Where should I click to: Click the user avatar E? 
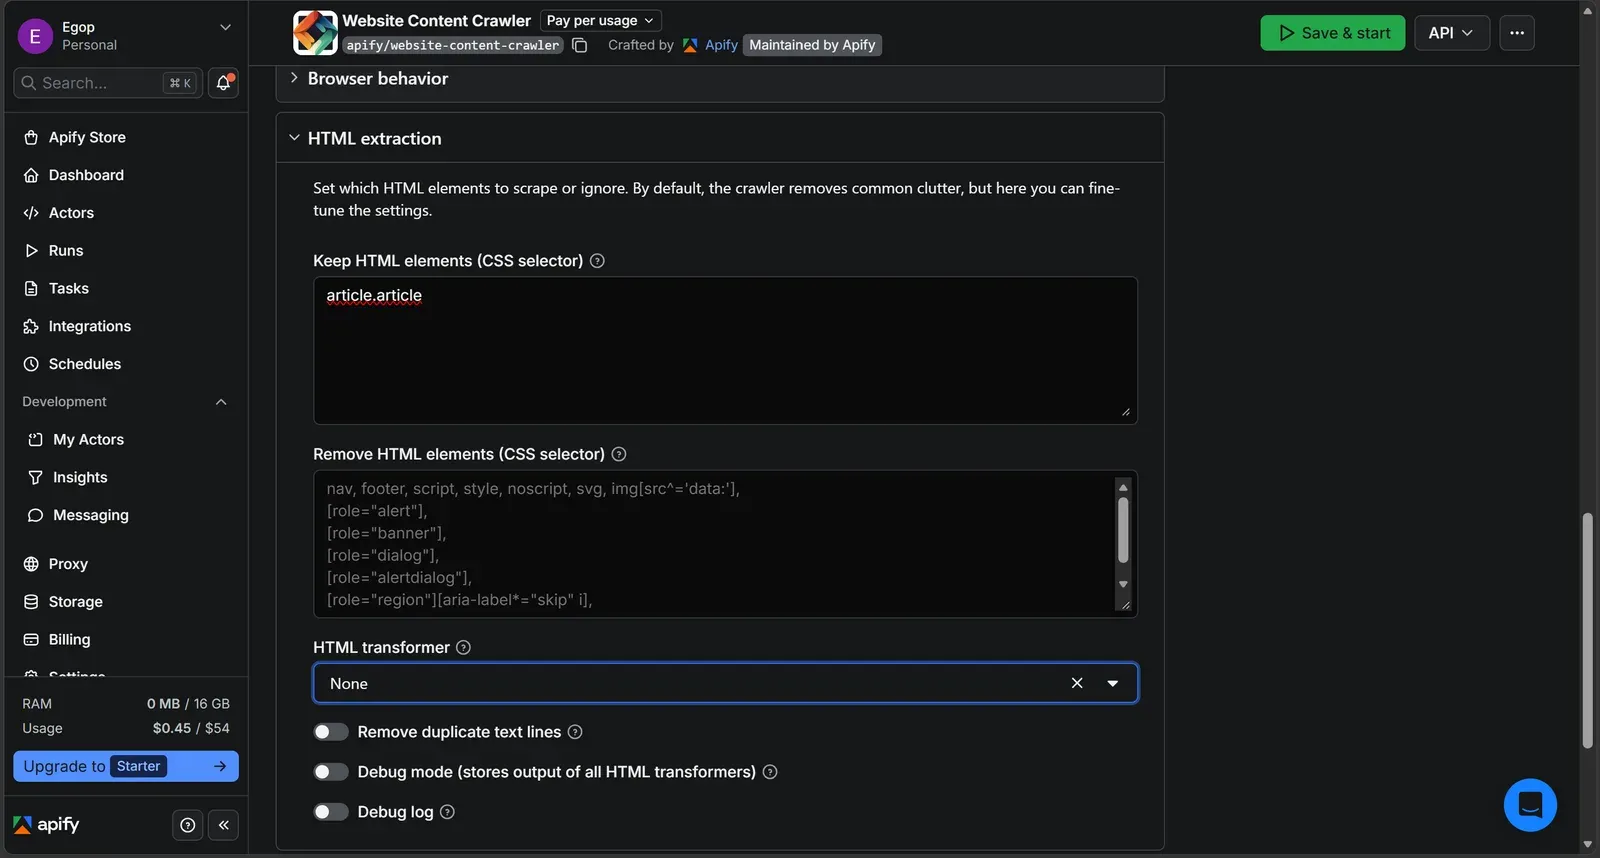[x=35, y=36]
